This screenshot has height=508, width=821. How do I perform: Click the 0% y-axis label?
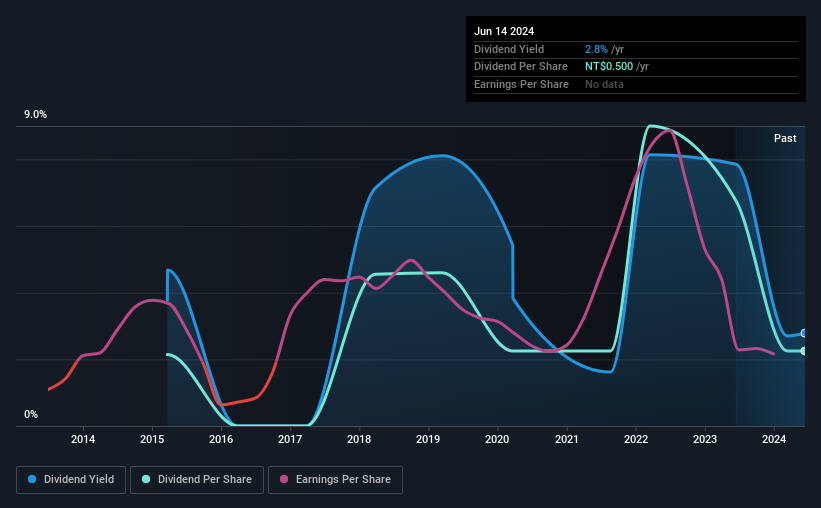point(31,414)
